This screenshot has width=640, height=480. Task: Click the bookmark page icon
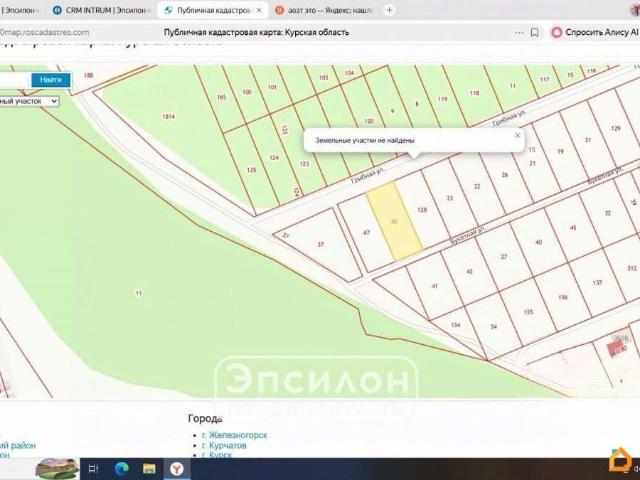534,33
